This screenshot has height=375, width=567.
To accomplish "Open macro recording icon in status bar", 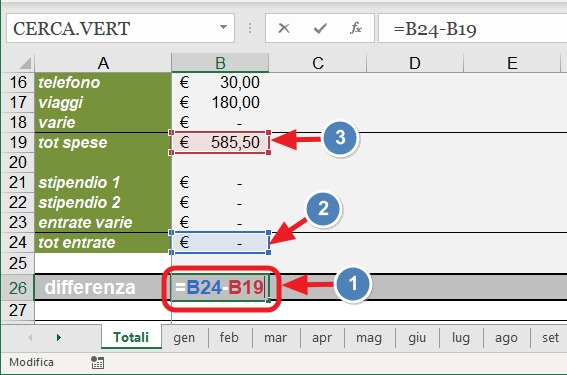I will click(97, 362).
